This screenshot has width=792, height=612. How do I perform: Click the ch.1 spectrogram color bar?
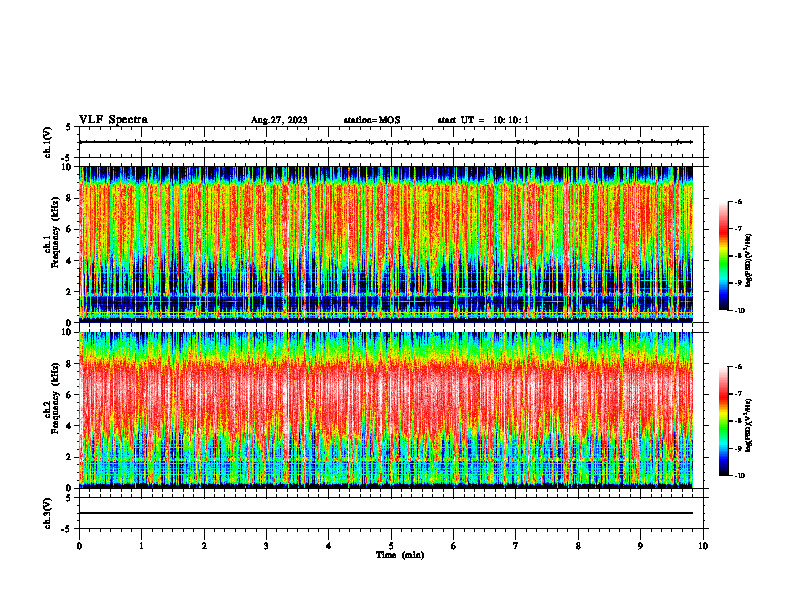[x=723, y=256]
